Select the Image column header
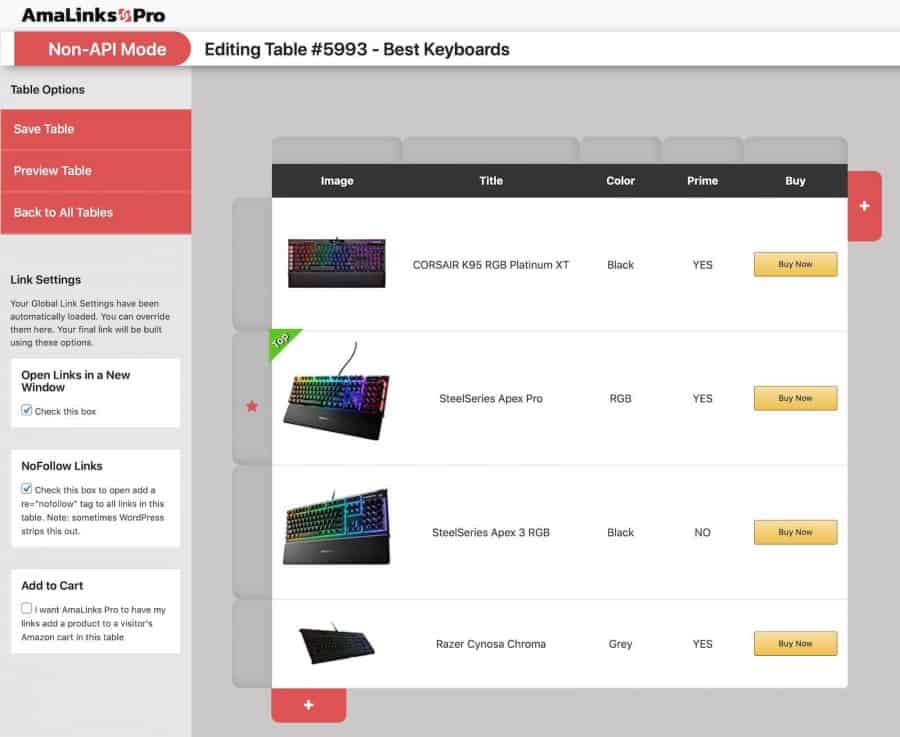The height and width of the screenshot is (737, 900). 337,181
